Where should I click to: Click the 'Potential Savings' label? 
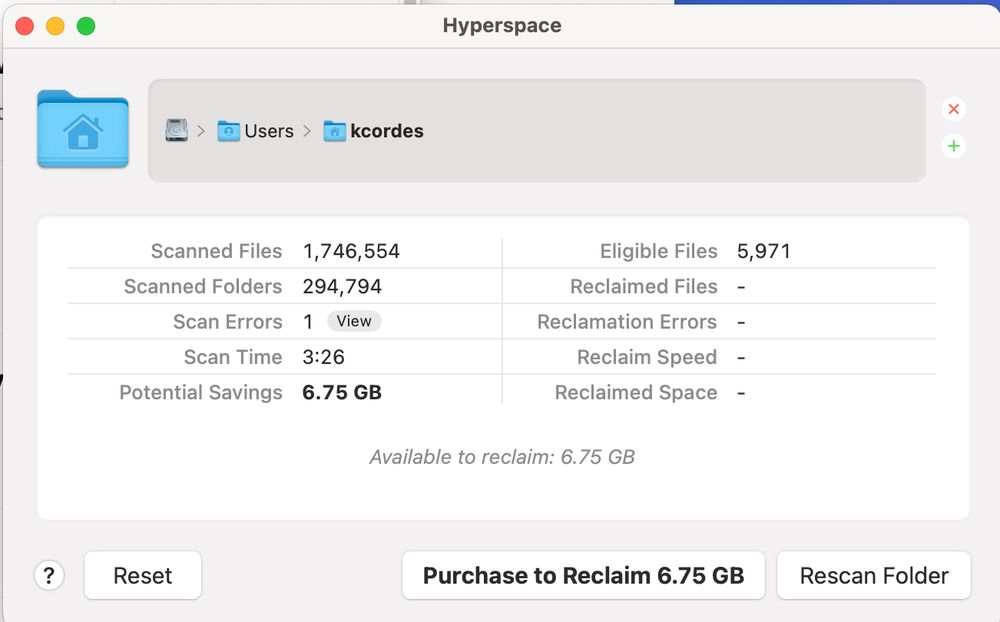(x=201, y=392)
